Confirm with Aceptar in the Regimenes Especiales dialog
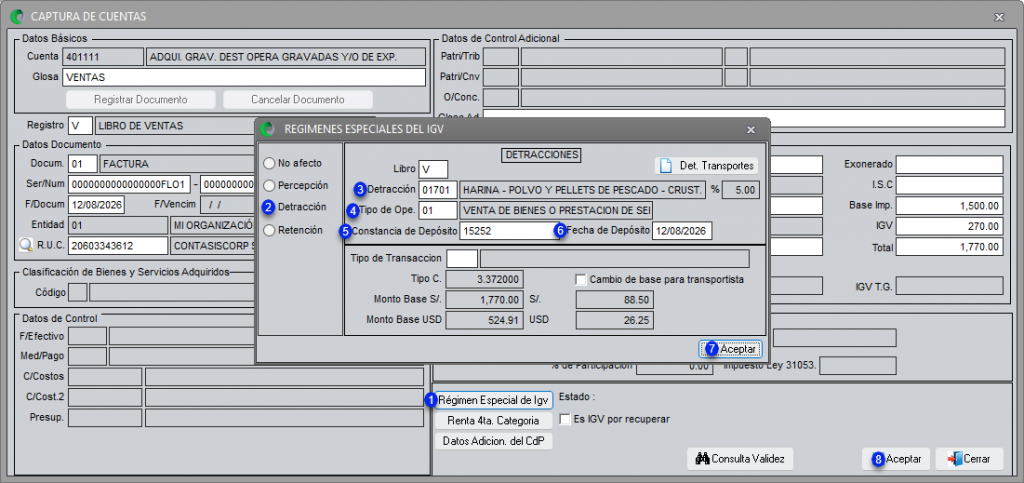 coord(730,349)
